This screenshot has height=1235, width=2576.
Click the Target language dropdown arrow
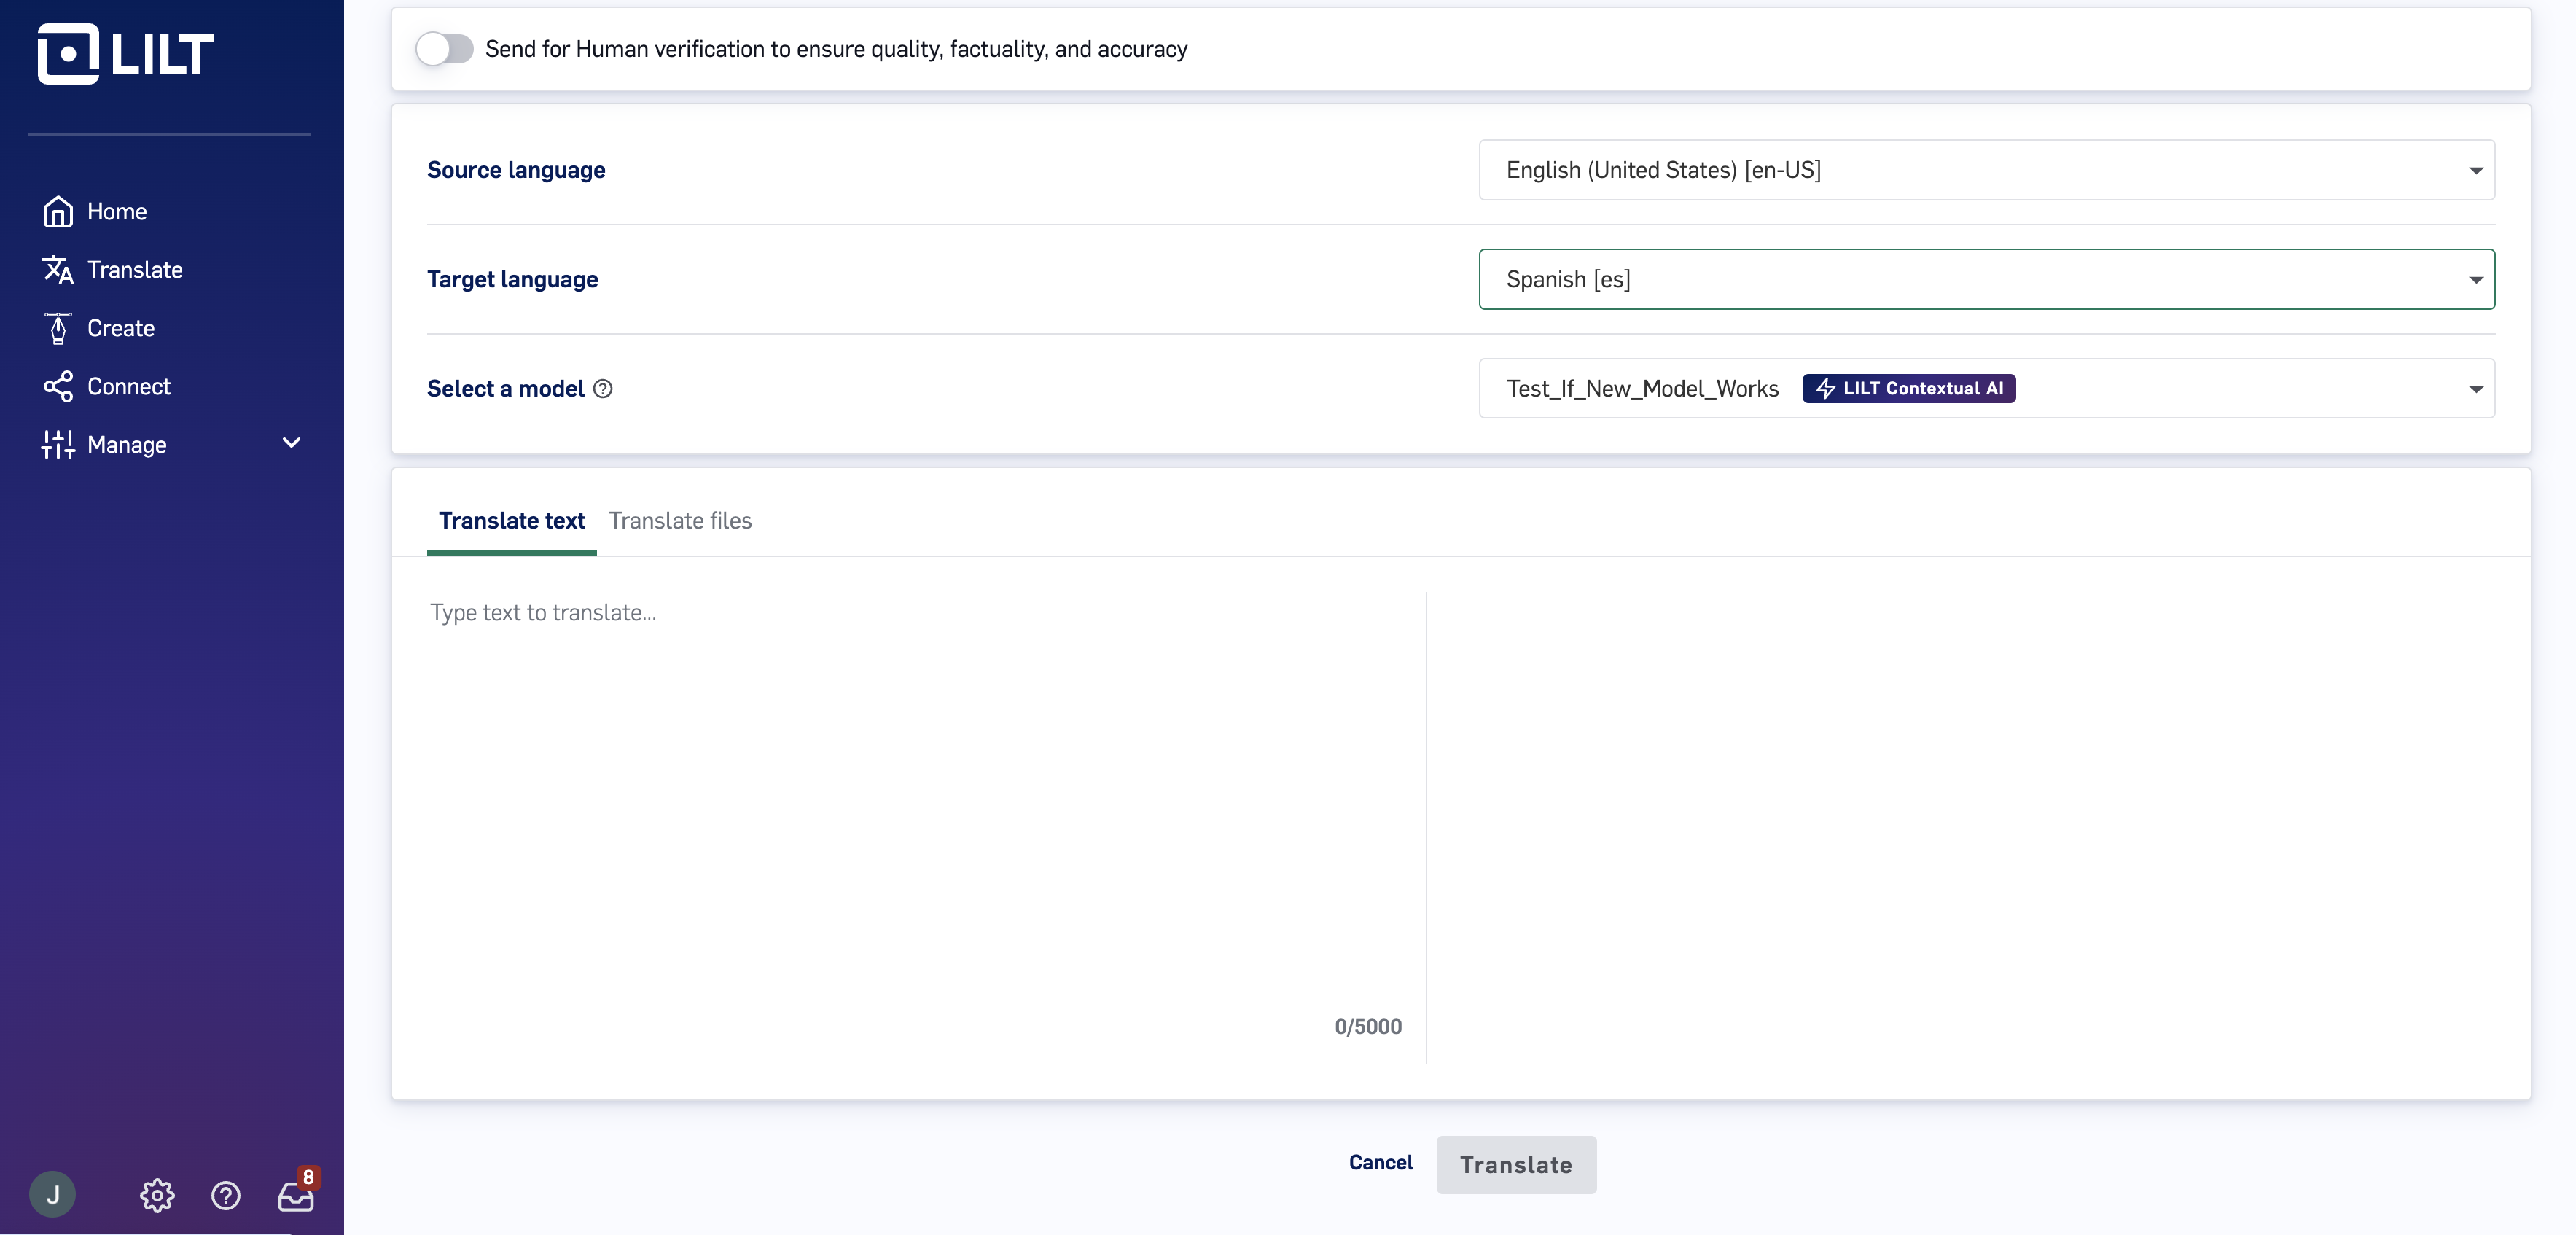click(2476, 280)
